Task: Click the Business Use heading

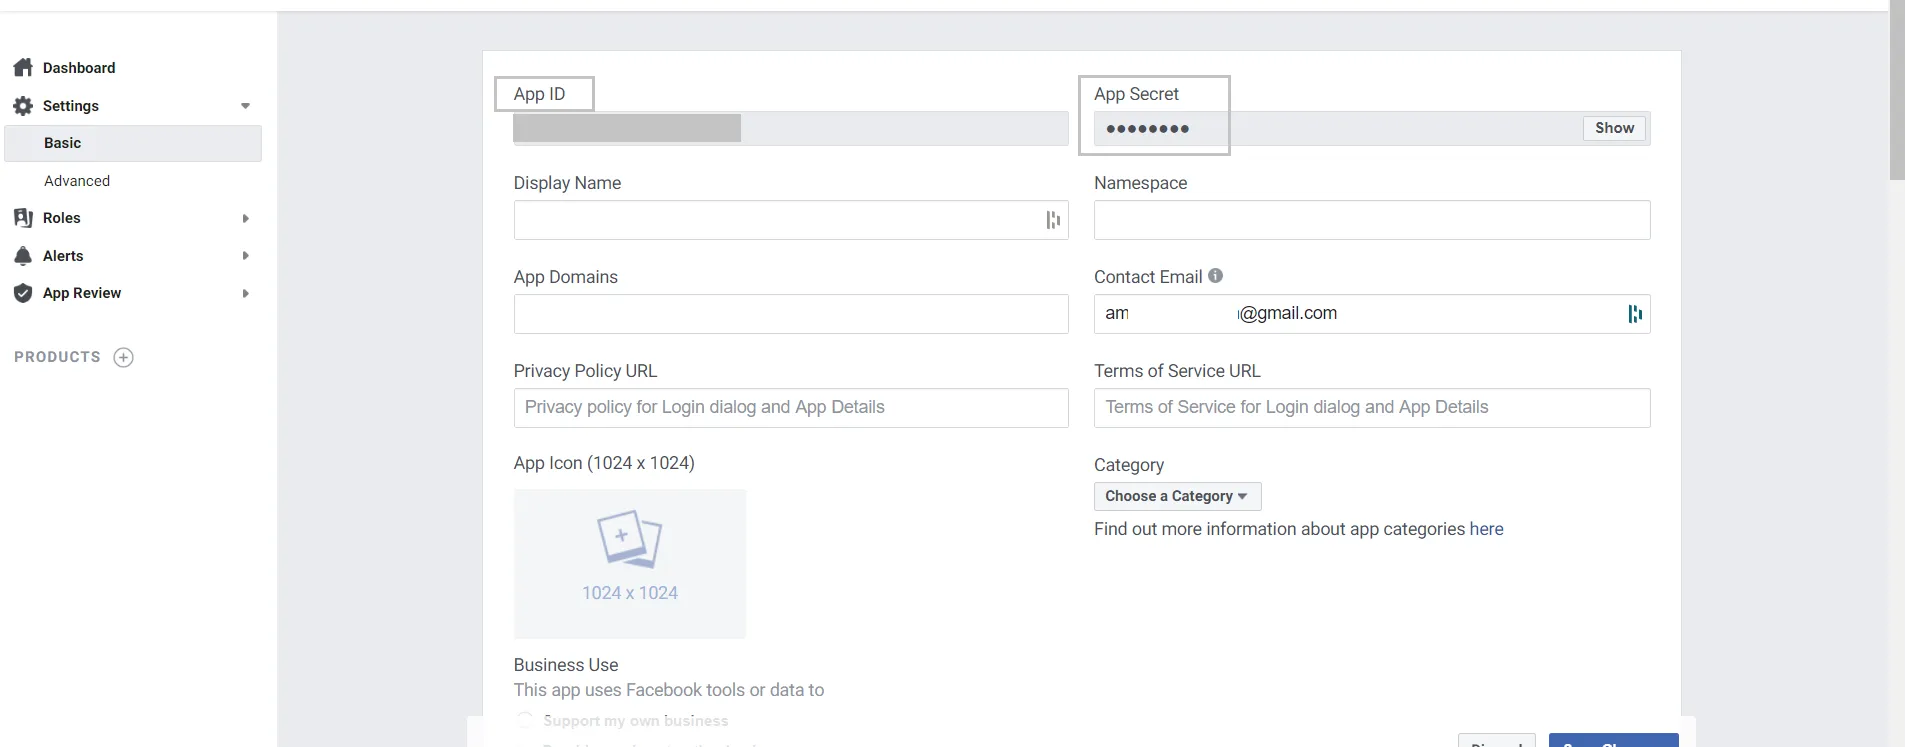Action: [566, 665]
